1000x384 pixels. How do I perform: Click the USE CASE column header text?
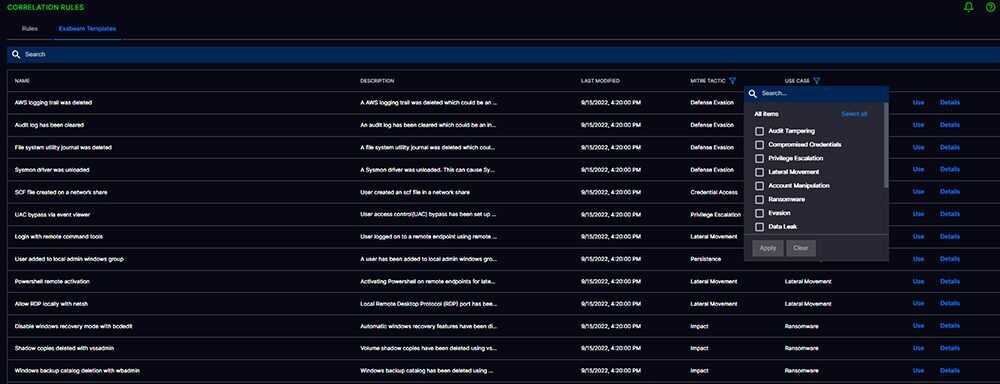tap(797, 81)
